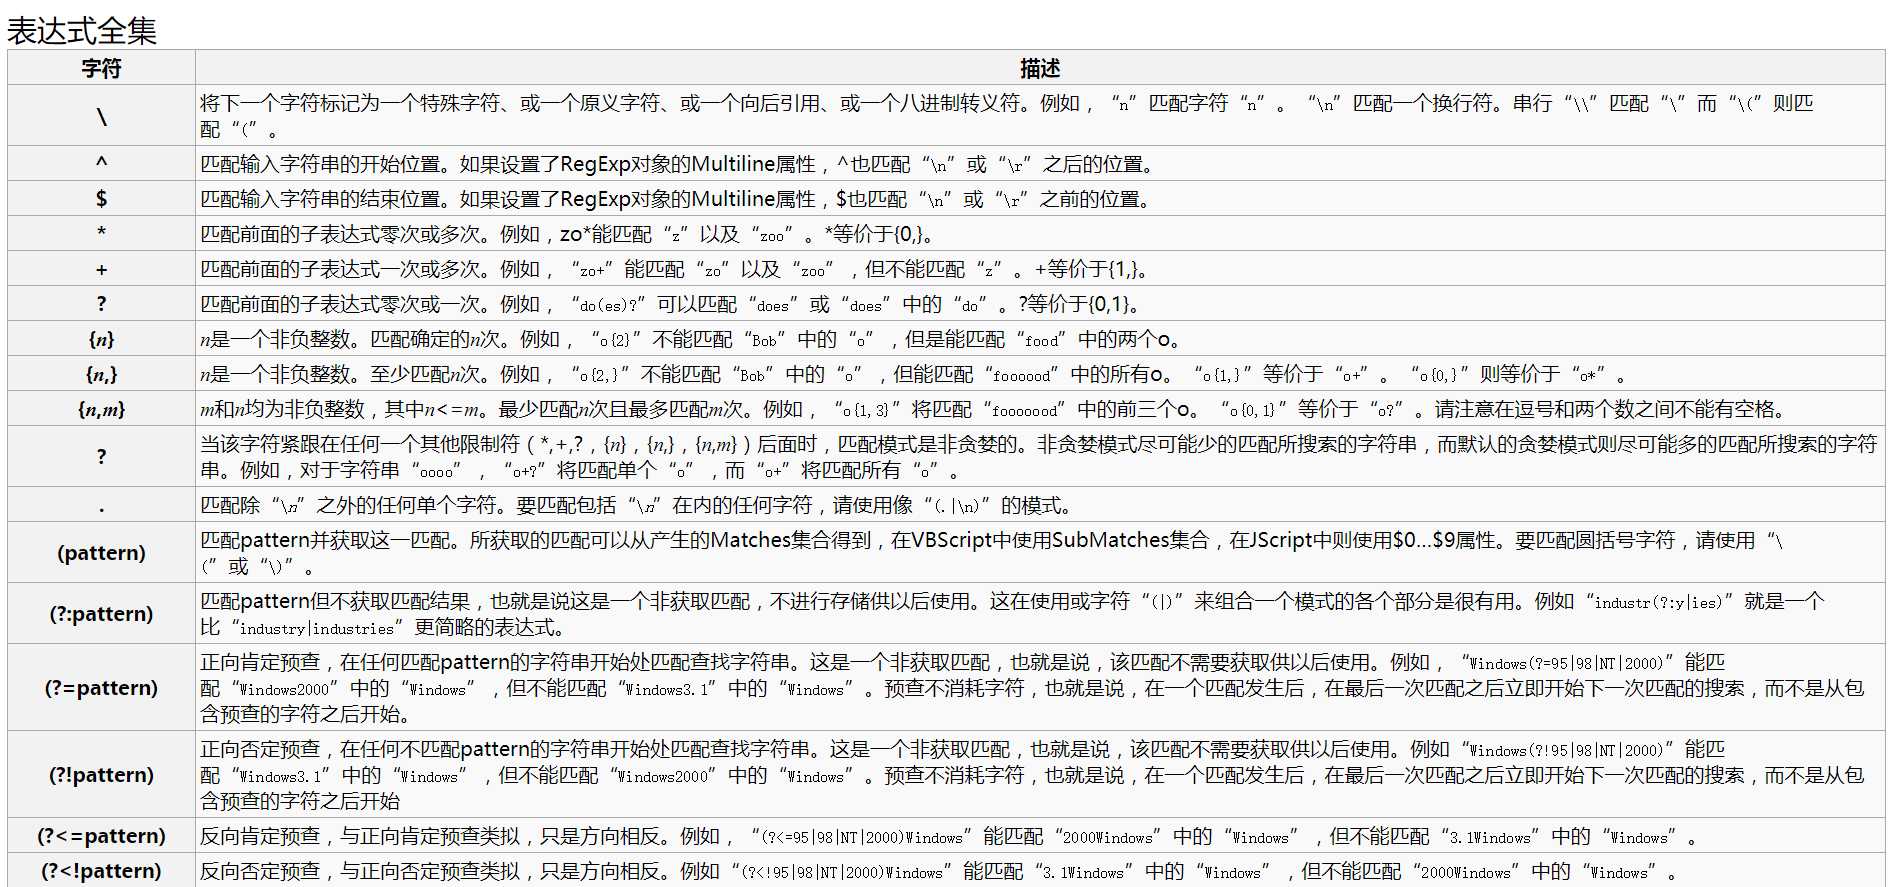Click description starting 将下一个字符标记为
This screenshot has width=1894, height=887.
1040,116
